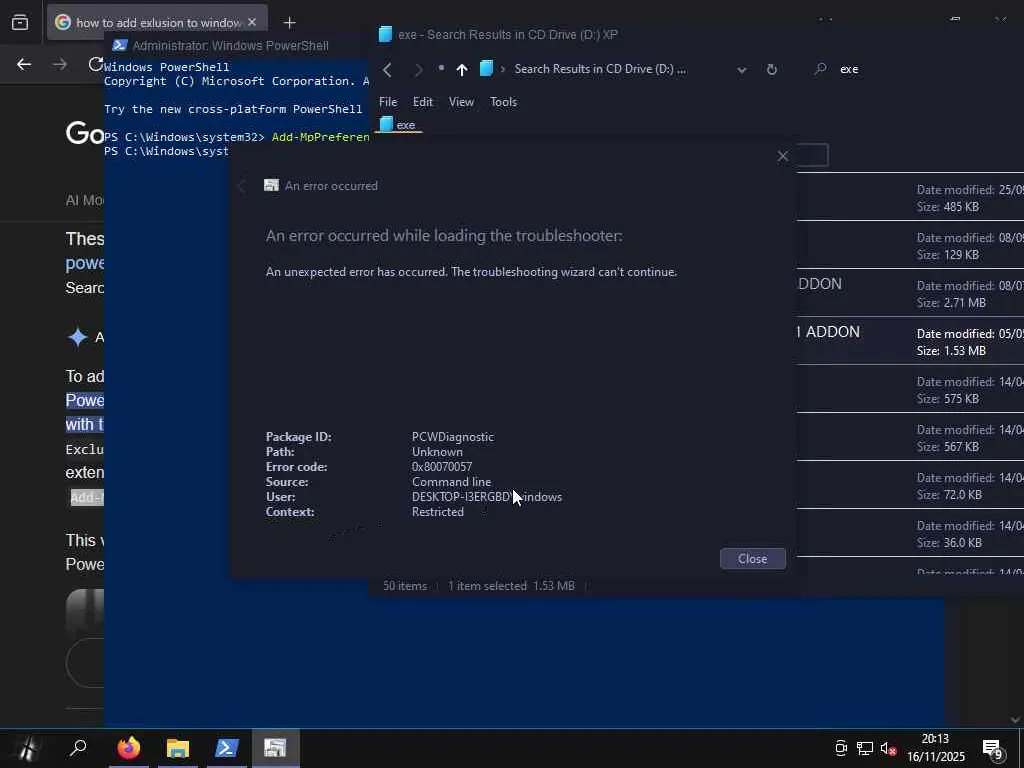Open Firefox from the taskbar

128,748
